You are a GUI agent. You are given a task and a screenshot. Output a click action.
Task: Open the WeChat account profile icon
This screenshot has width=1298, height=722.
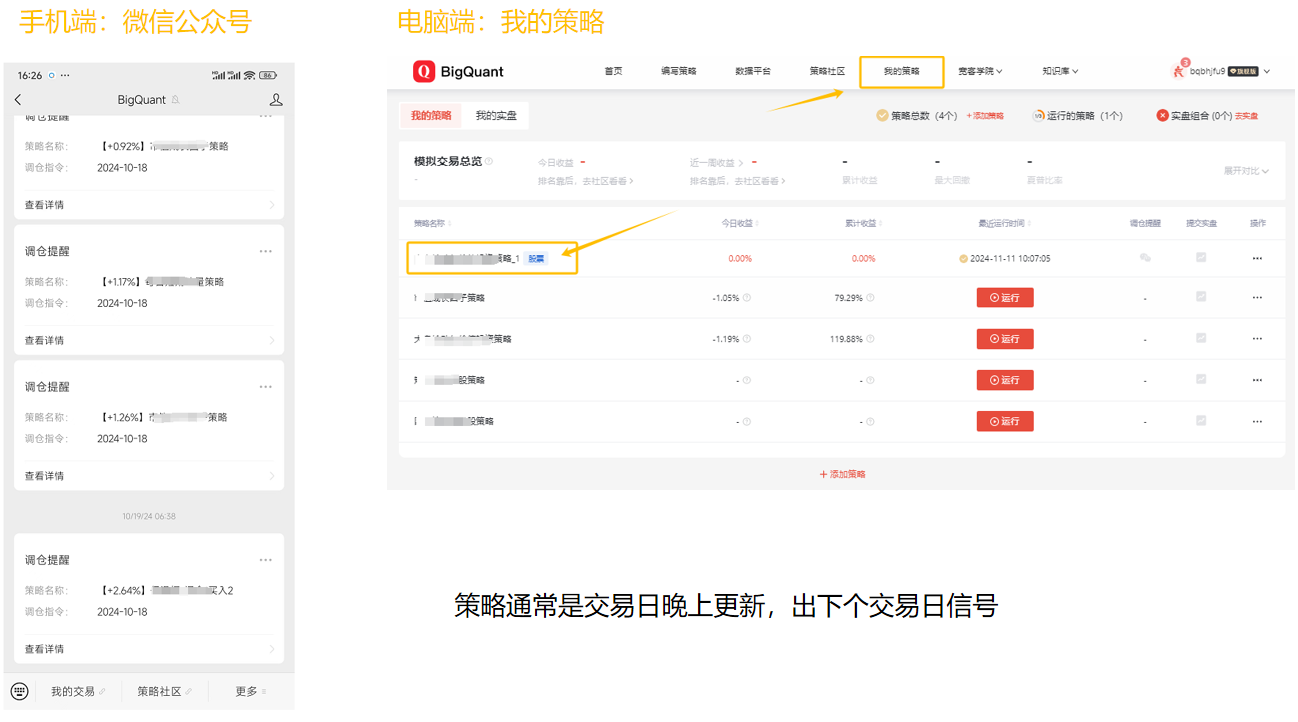[276, 100]
